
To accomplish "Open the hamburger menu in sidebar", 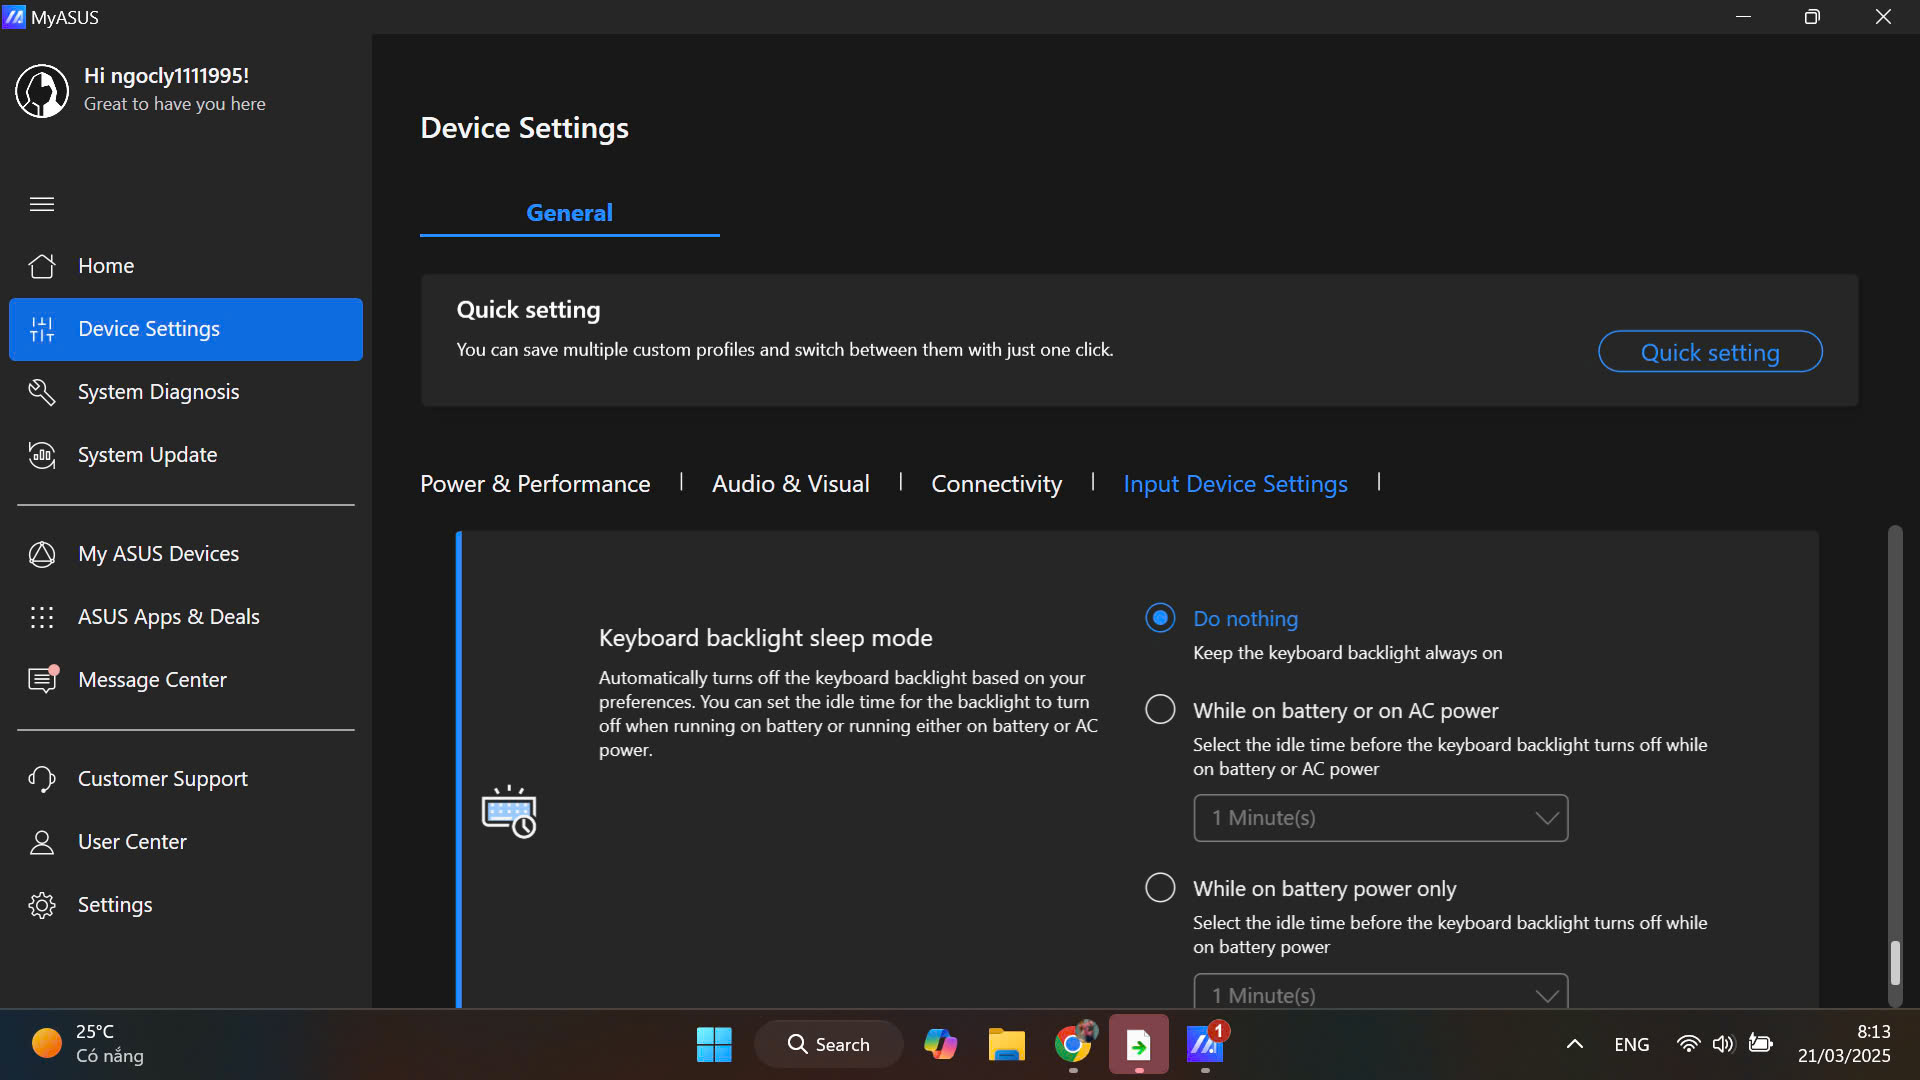I will click(42, 204).
